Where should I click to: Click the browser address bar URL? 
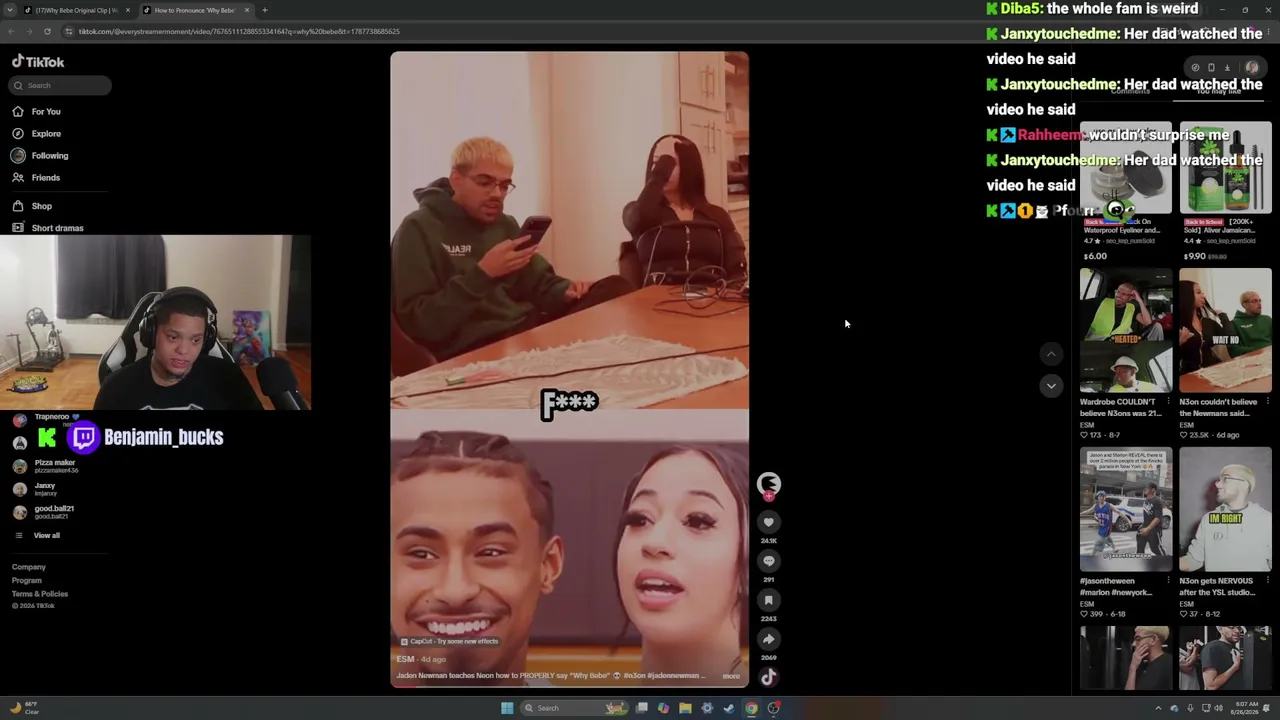click(x=240, y=31)
